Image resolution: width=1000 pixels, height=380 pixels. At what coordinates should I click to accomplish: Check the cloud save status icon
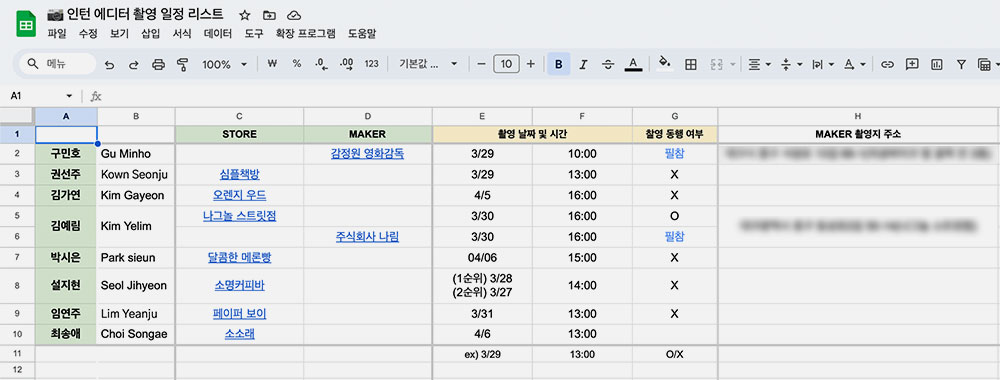tap(293, 15)
